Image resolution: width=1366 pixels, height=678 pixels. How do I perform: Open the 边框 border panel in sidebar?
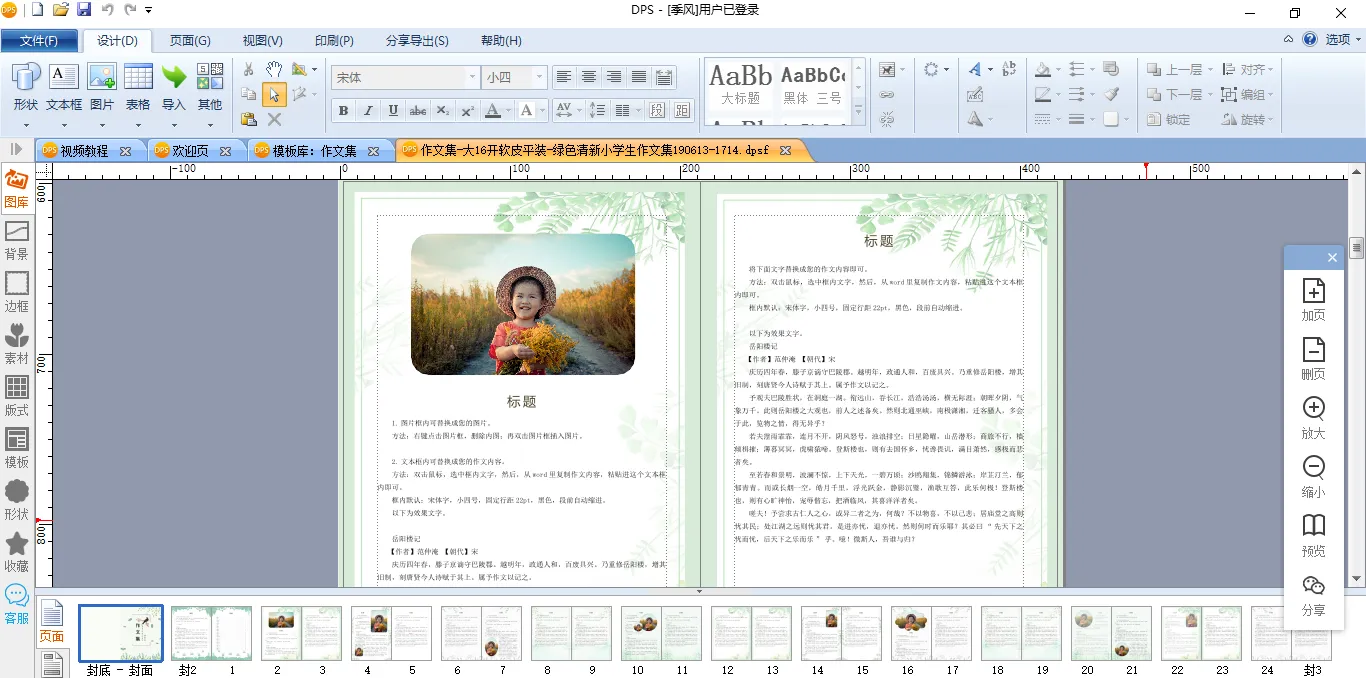pos(17,290)
